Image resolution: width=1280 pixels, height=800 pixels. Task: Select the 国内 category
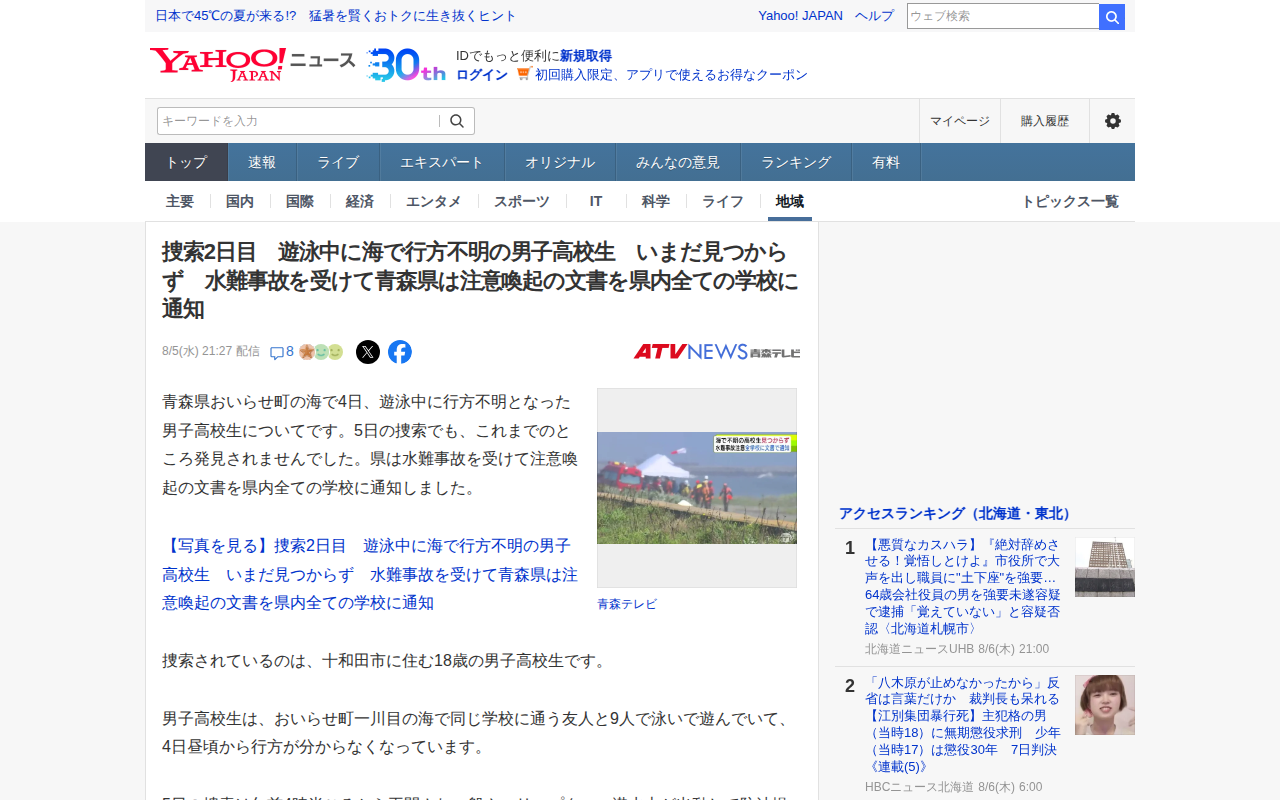tap(240, 201)
